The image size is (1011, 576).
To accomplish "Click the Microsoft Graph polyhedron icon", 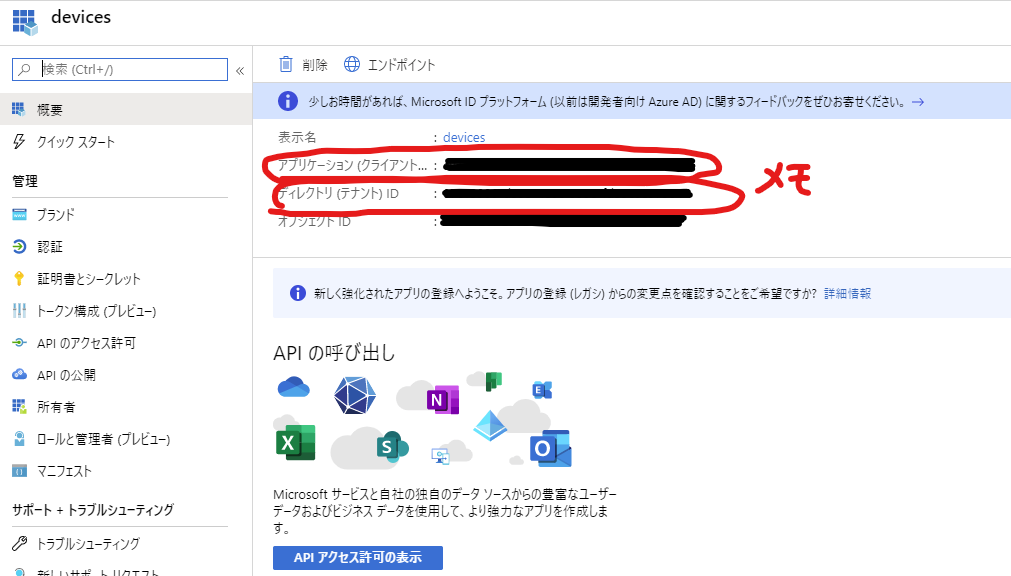I will (x=355, y=395).
